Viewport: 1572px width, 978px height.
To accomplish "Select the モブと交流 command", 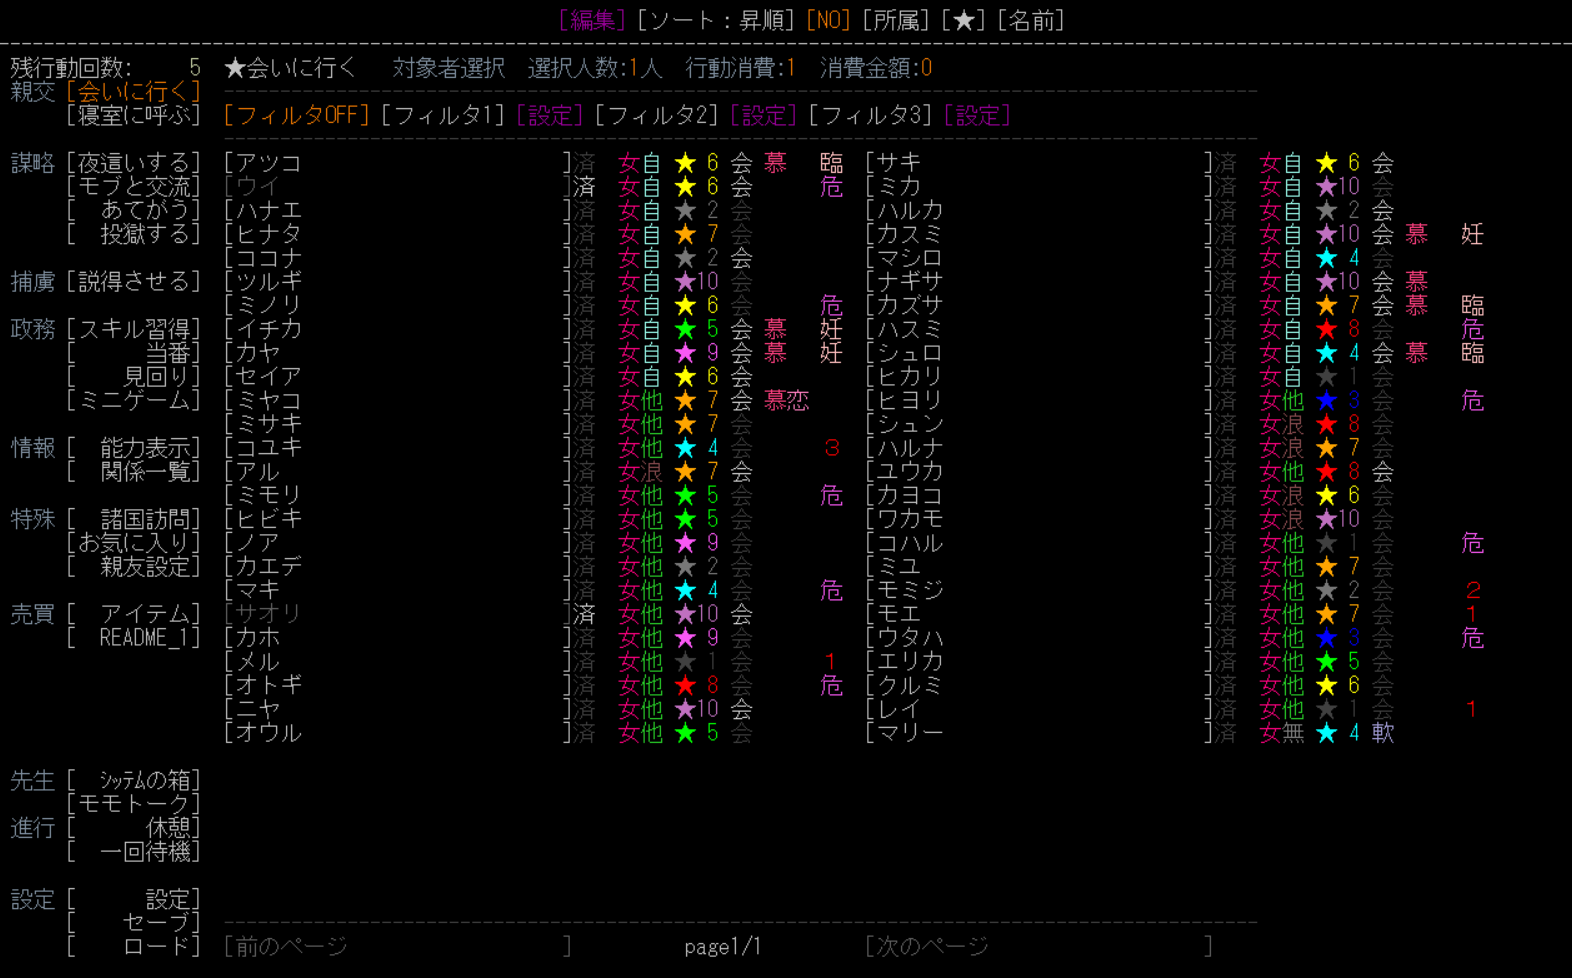I will [134, 187].
